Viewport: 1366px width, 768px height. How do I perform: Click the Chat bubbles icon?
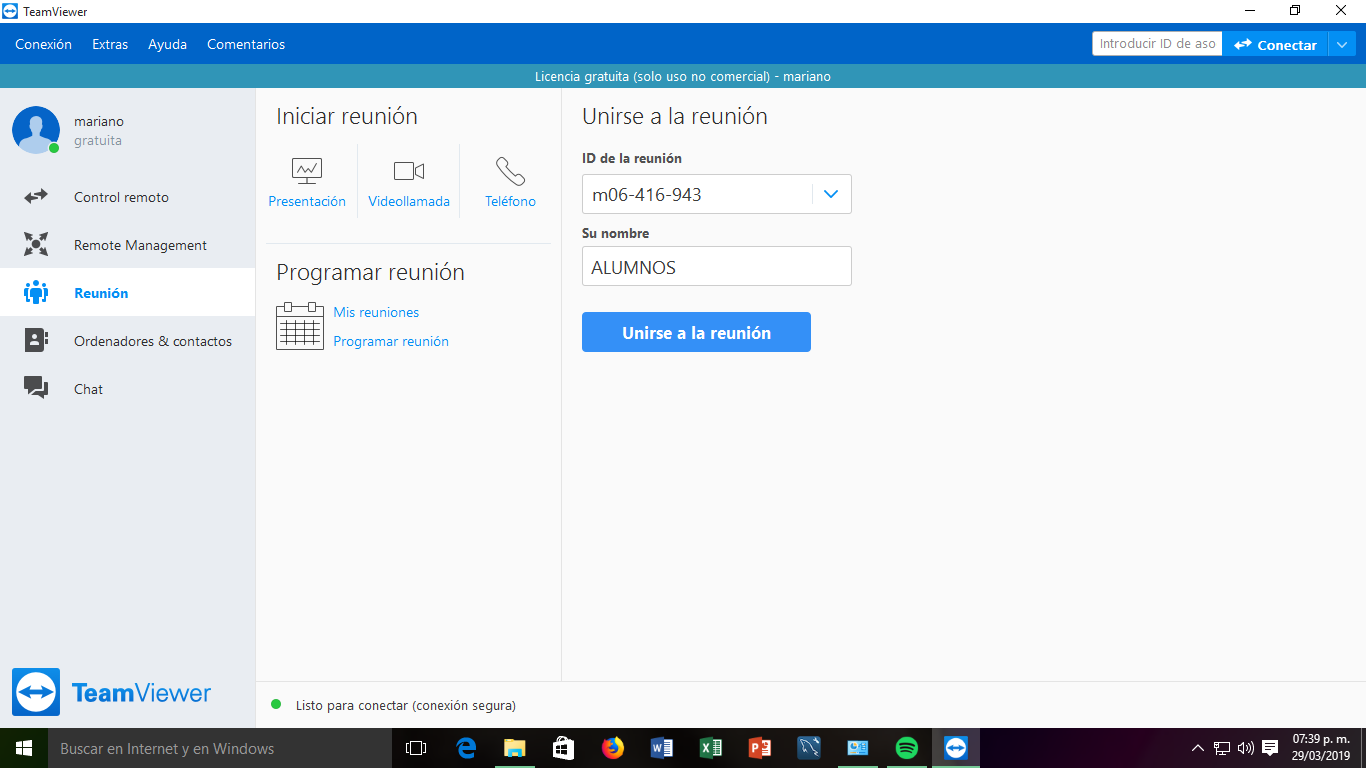pos(36,389)
